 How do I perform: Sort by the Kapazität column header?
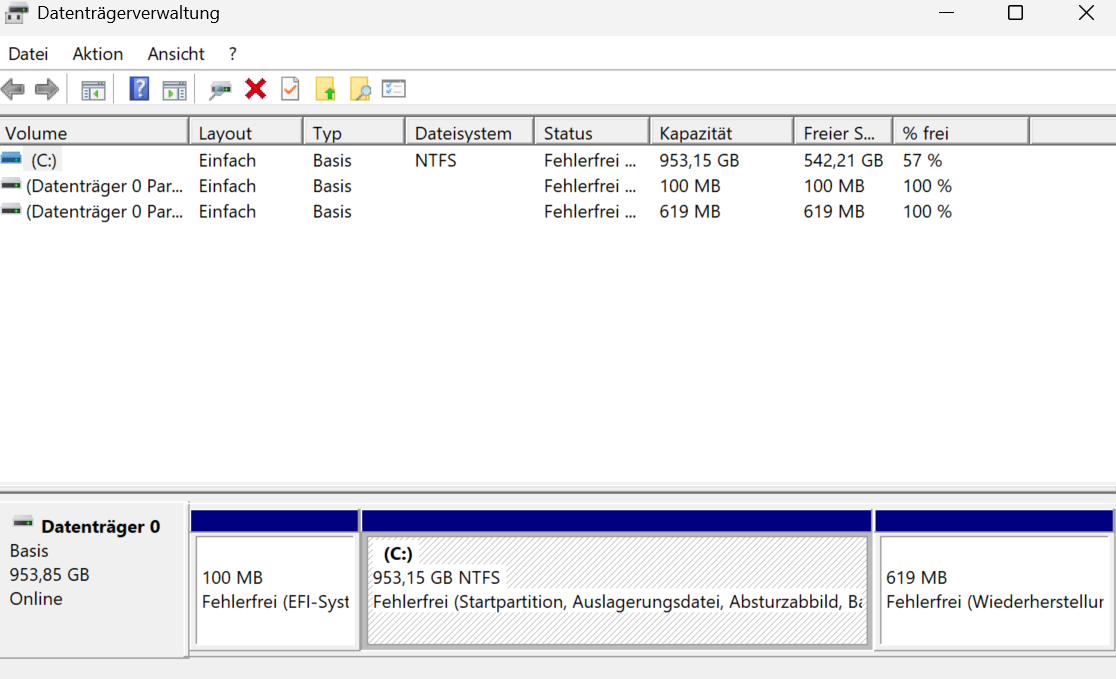[x=722, y=132]
